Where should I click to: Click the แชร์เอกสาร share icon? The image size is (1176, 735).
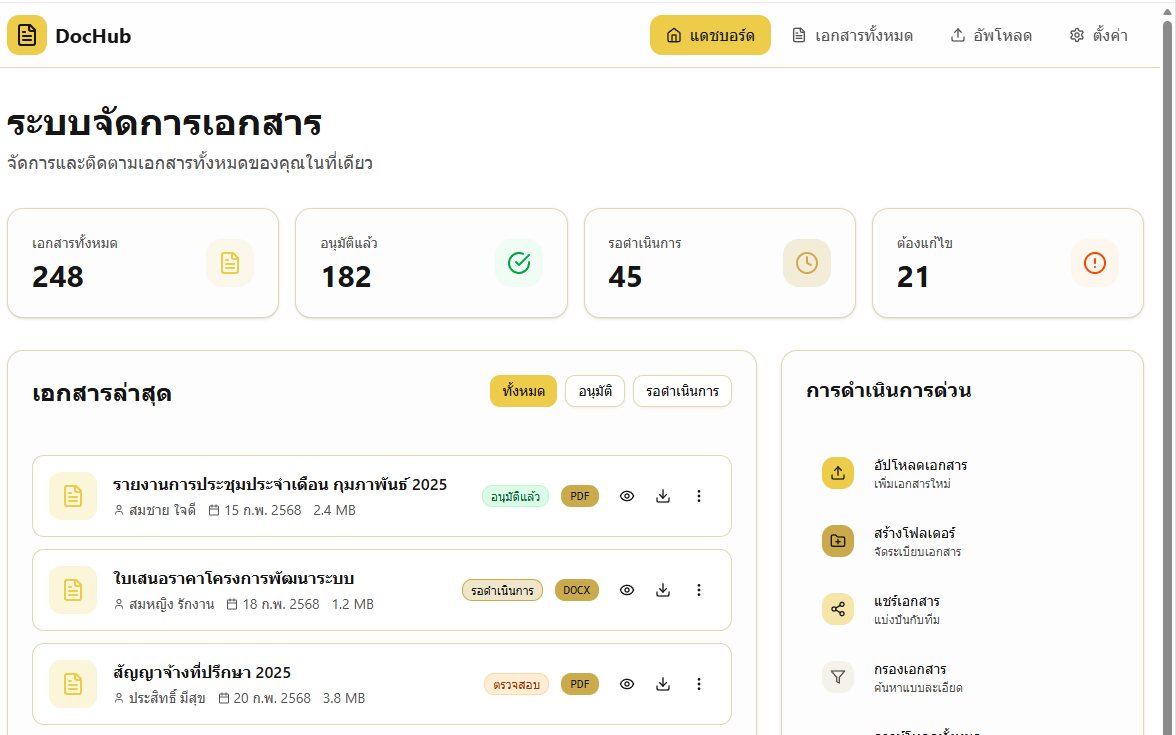click(x=838, y=609)
